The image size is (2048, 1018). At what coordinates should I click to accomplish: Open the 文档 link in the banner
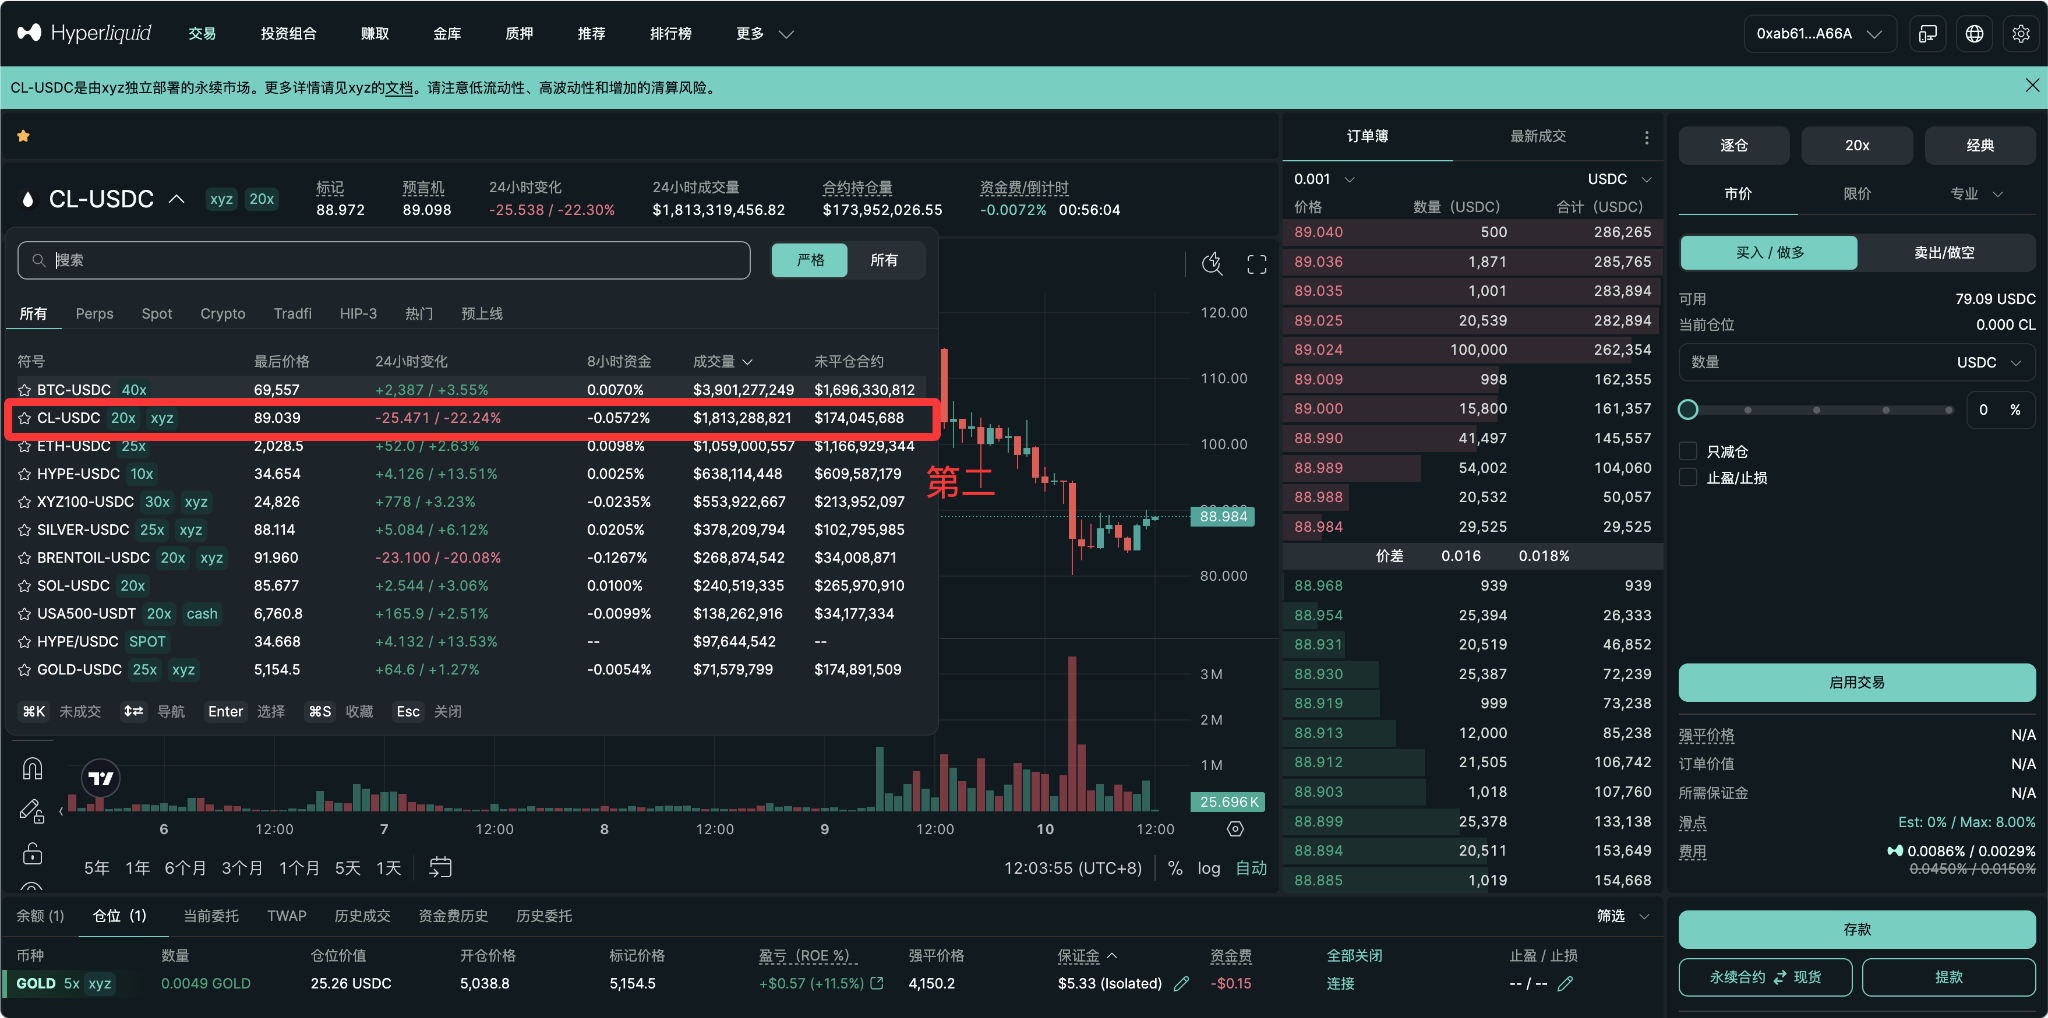pos(396,88)
